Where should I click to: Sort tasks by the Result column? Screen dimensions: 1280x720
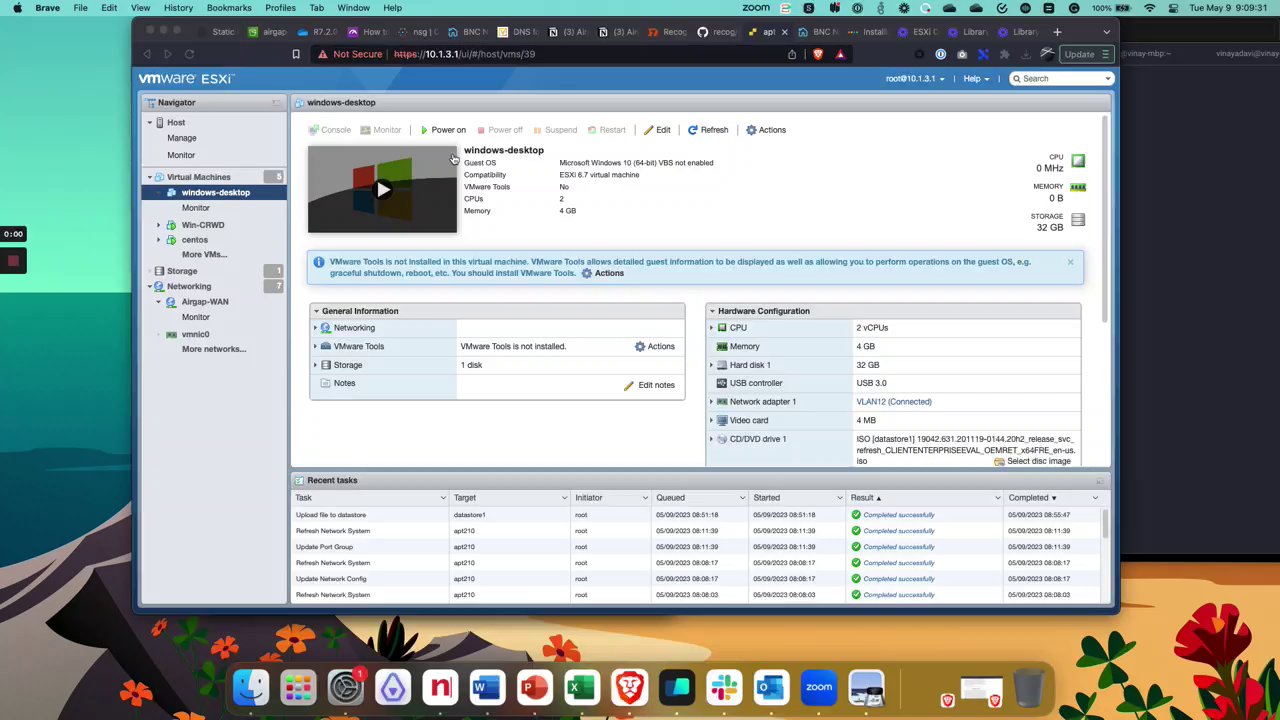pos(865,498)
